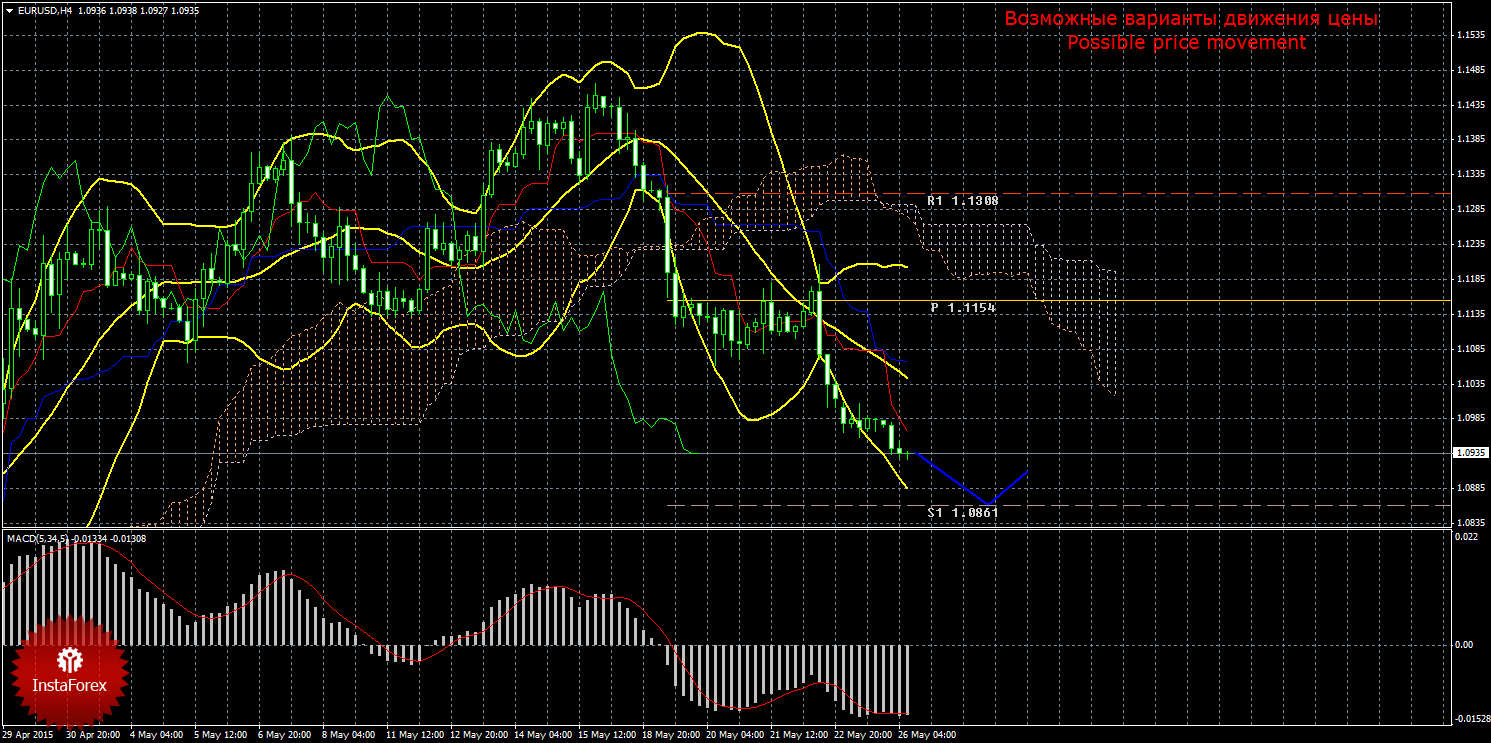Click the MACD -0.01528 scale label

[x=1467, y=718]
